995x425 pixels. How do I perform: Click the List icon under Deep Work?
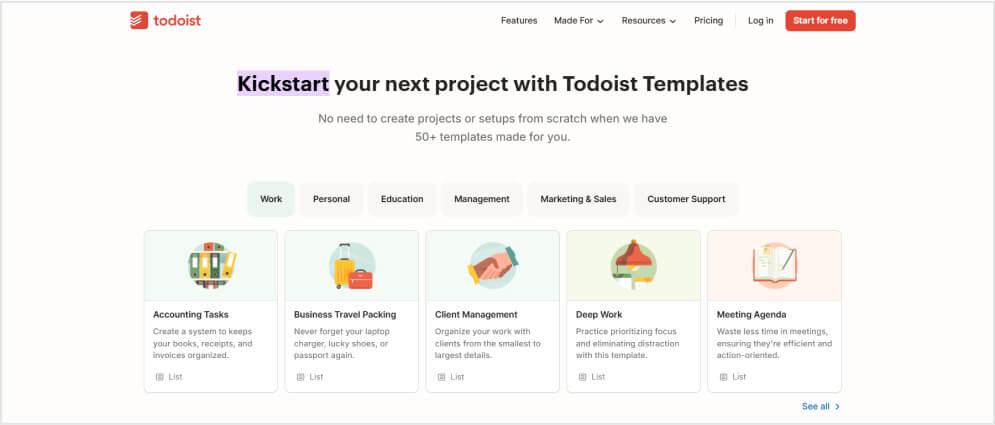pyautogui.click(x=583, y=377)
